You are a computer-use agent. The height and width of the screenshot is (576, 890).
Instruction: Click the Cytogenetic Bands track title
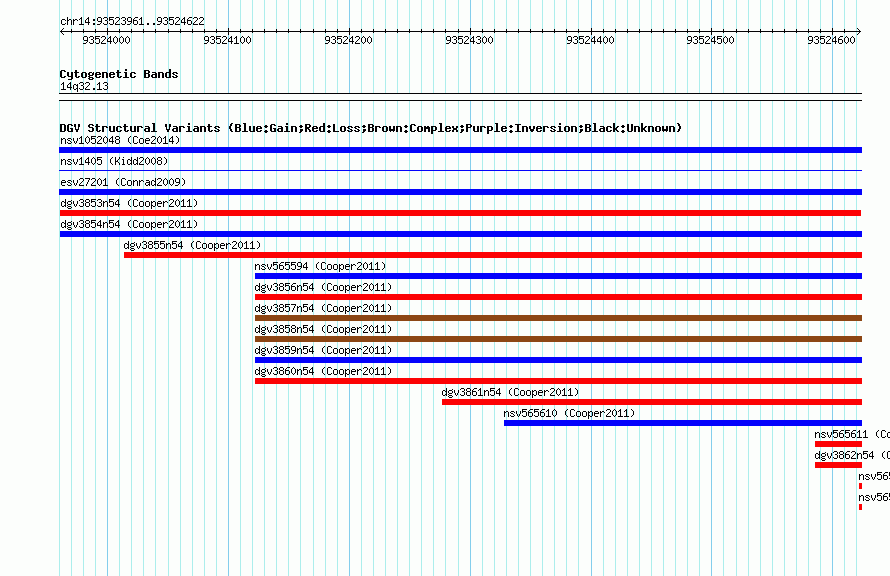tap(119, 74)
